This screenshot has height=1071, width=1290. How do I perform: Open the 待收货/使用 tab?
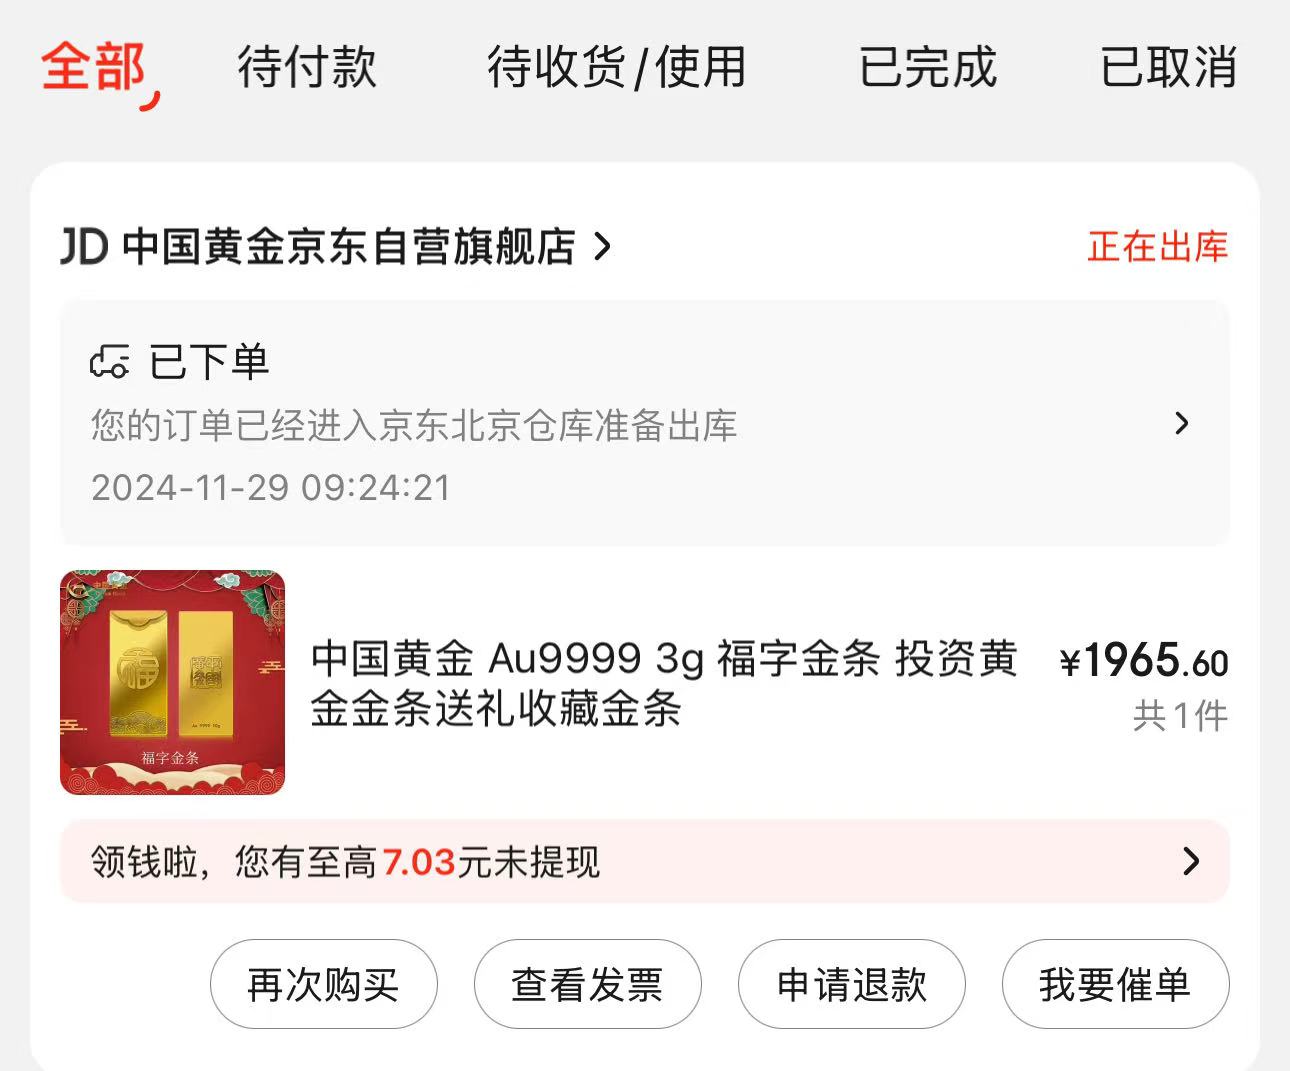click(617, 68)
